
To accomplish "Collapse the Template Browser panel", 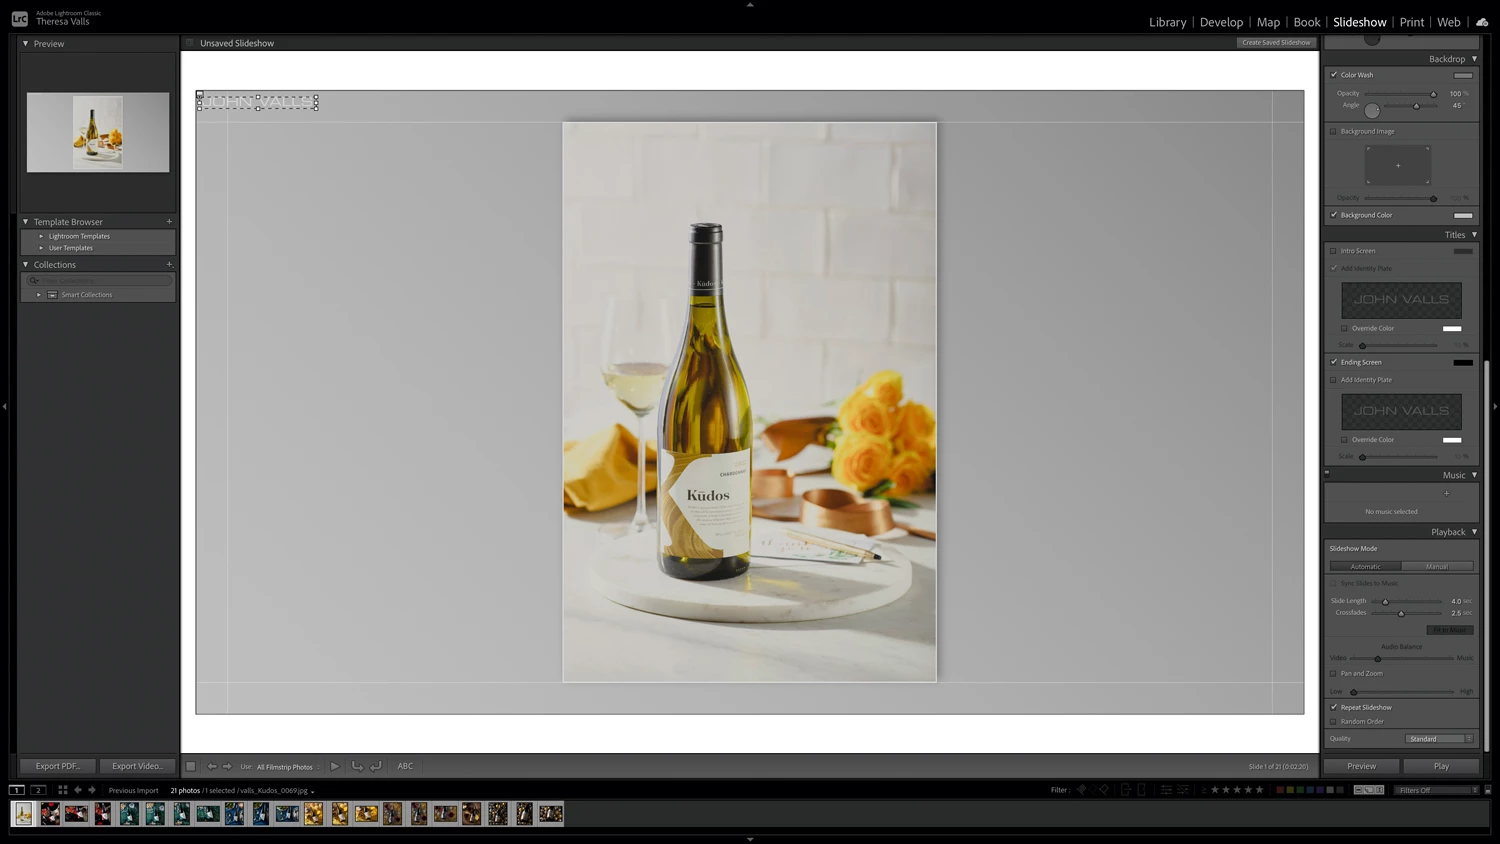I will coord(26,222).
